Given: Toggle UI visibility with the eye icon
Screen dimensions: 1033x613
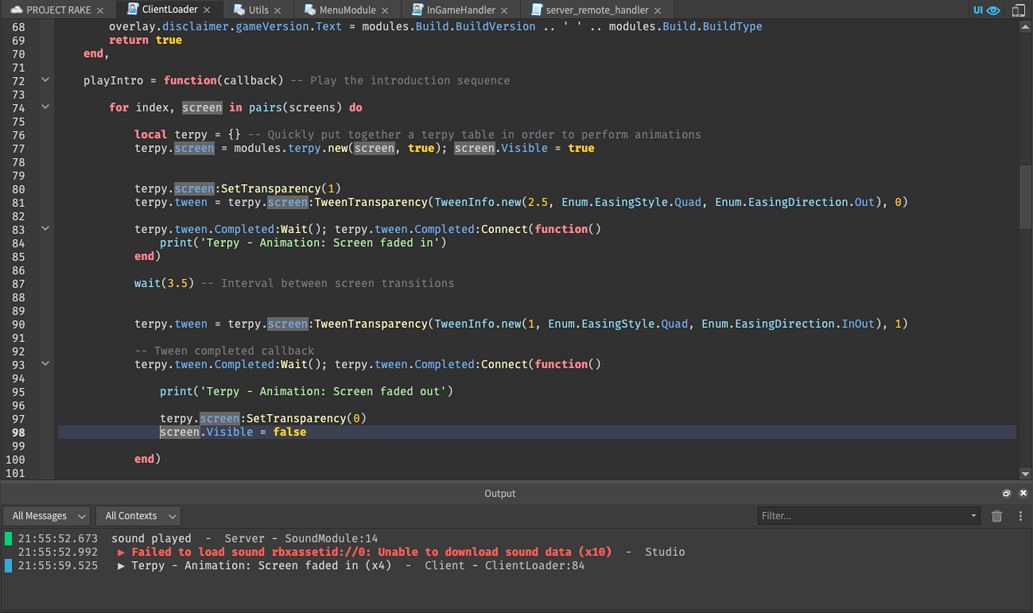Looking at the screenshot, I should click(993, 9).
